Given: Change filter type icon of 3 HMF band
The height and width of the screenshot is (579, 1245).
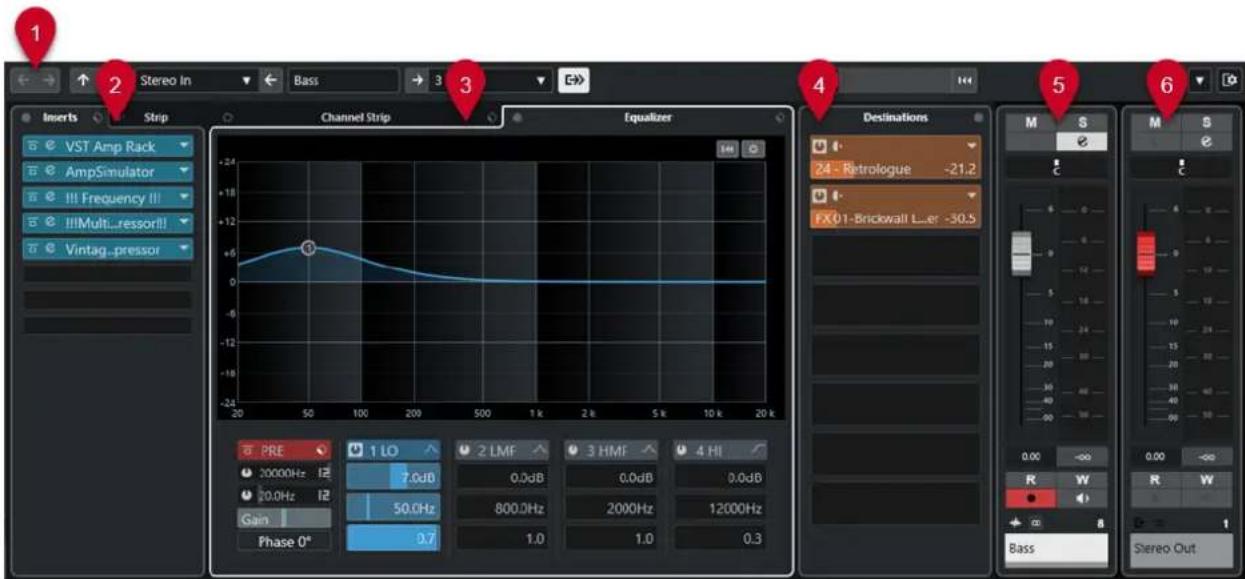Looking at the screenshot, I should pyautogui.click(x=647, y=450).
